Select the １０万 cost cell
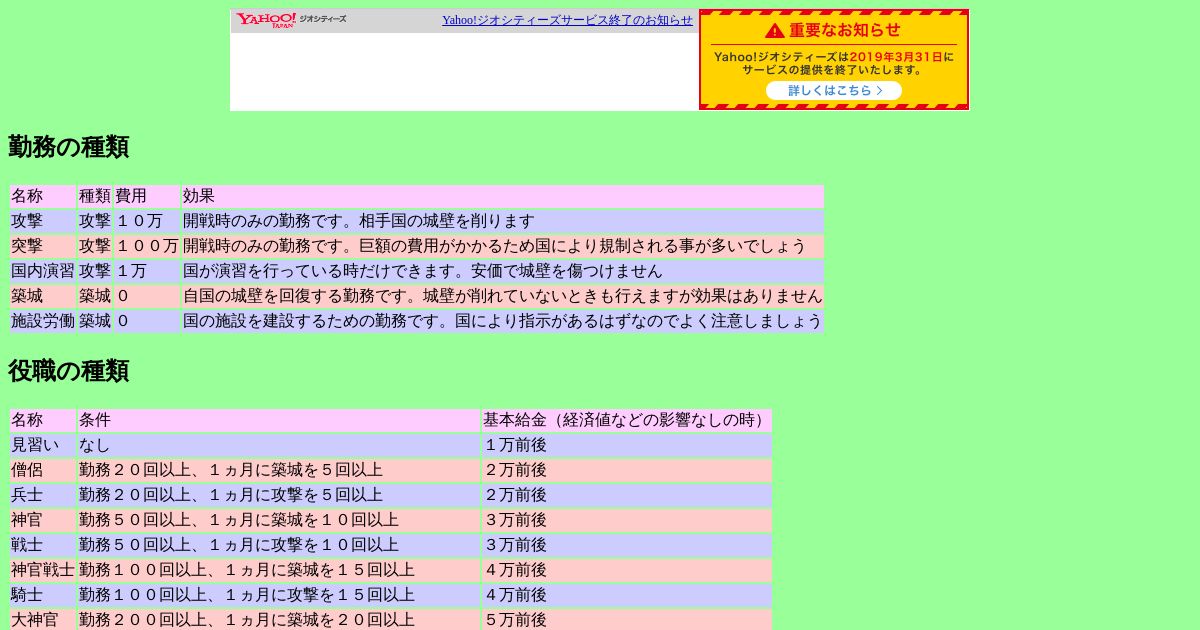 [147, 221]
